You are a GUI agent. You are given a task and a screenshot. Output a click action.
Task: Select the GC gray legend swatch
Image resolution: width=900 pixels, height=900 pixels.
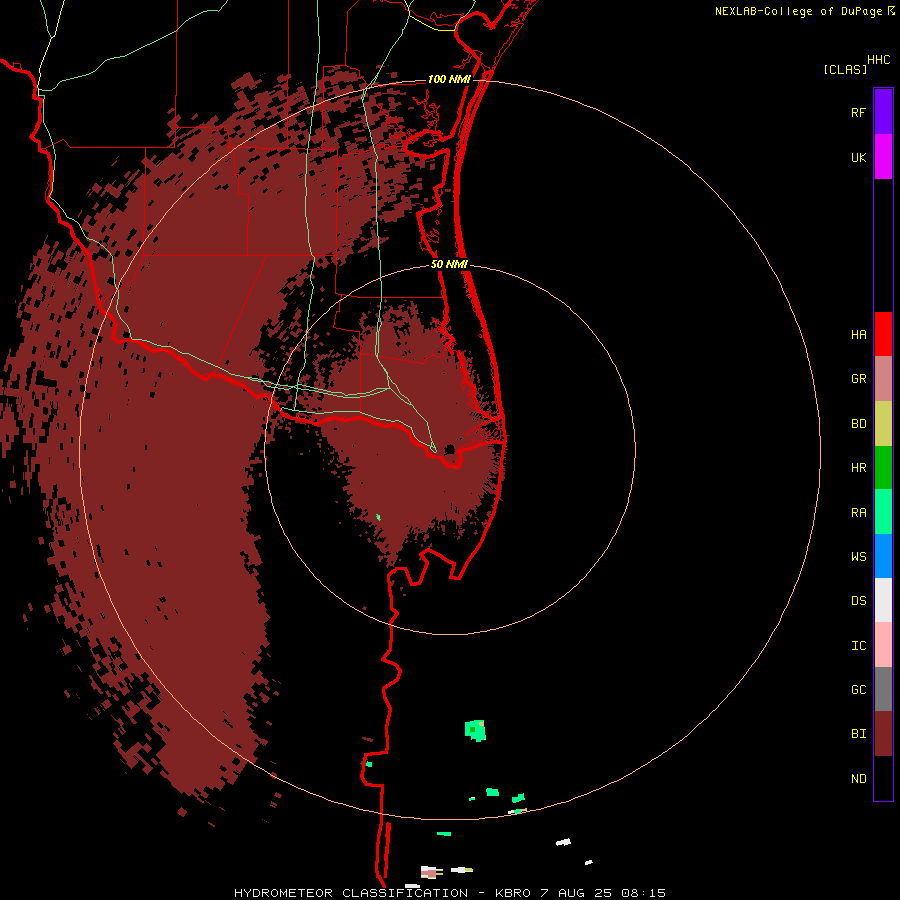[883, 689]
